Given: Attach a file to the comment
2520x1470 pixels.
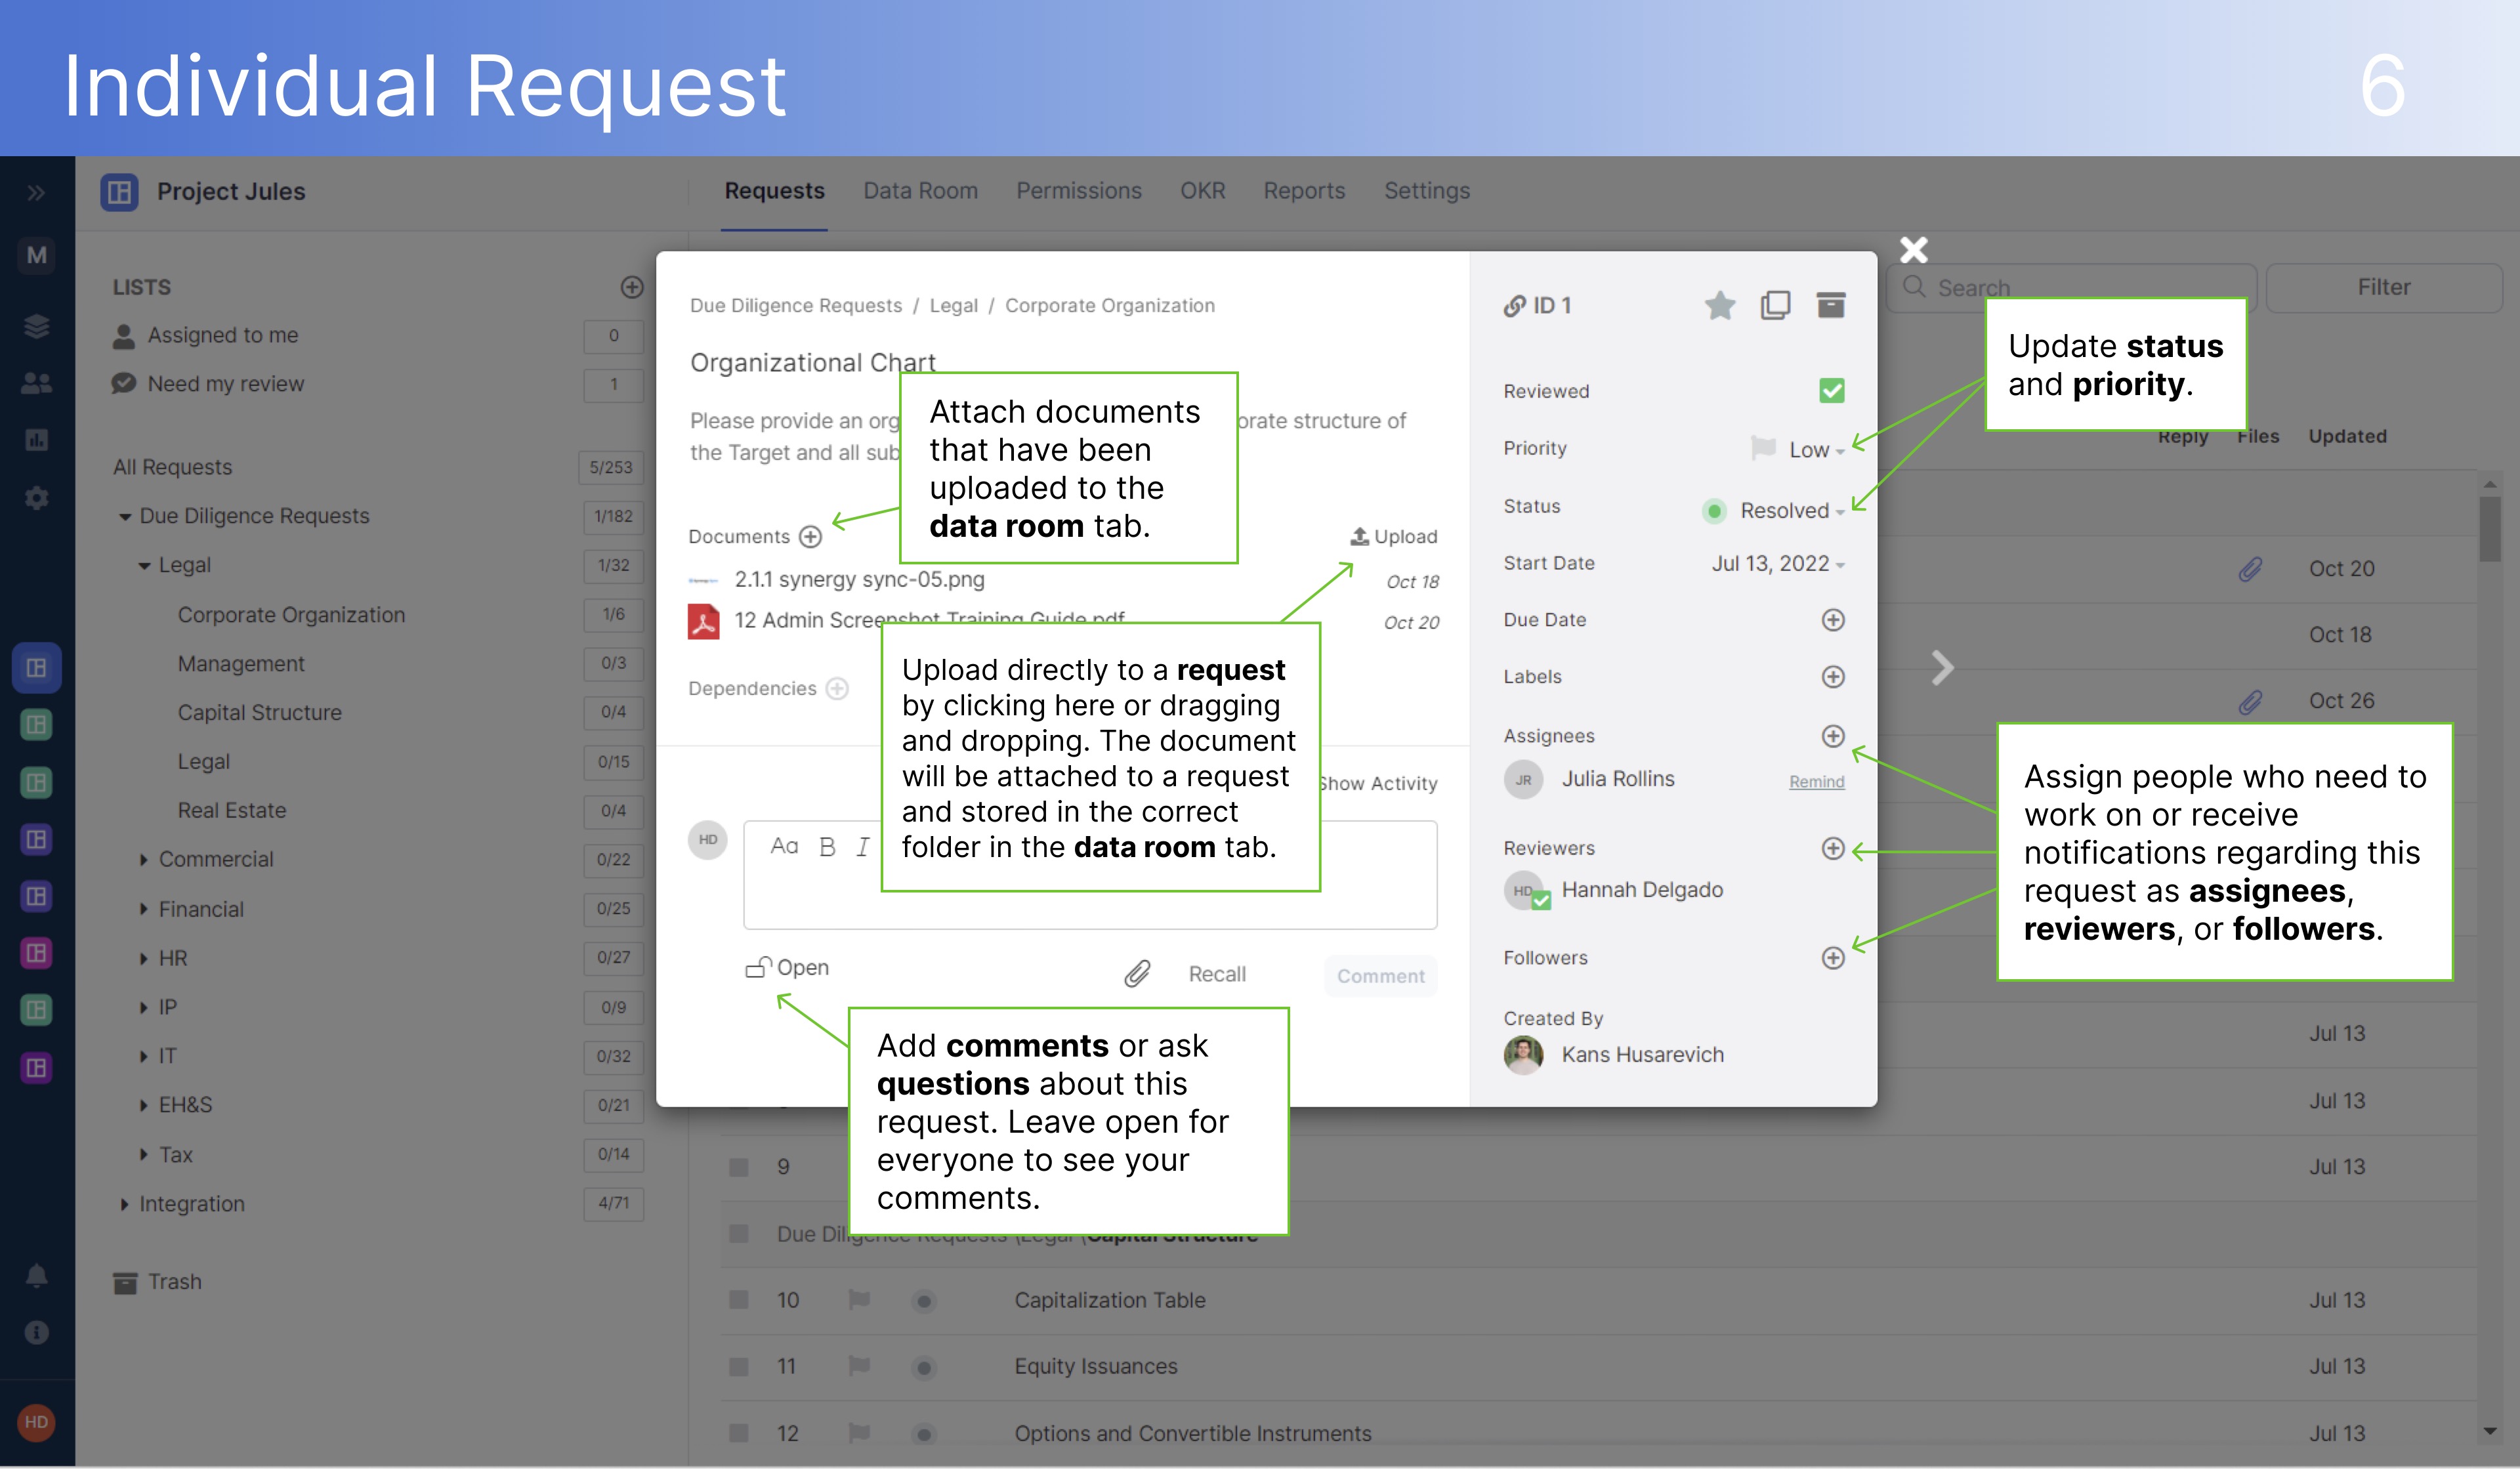Looking at the screenshot, I should (1136, 973).
